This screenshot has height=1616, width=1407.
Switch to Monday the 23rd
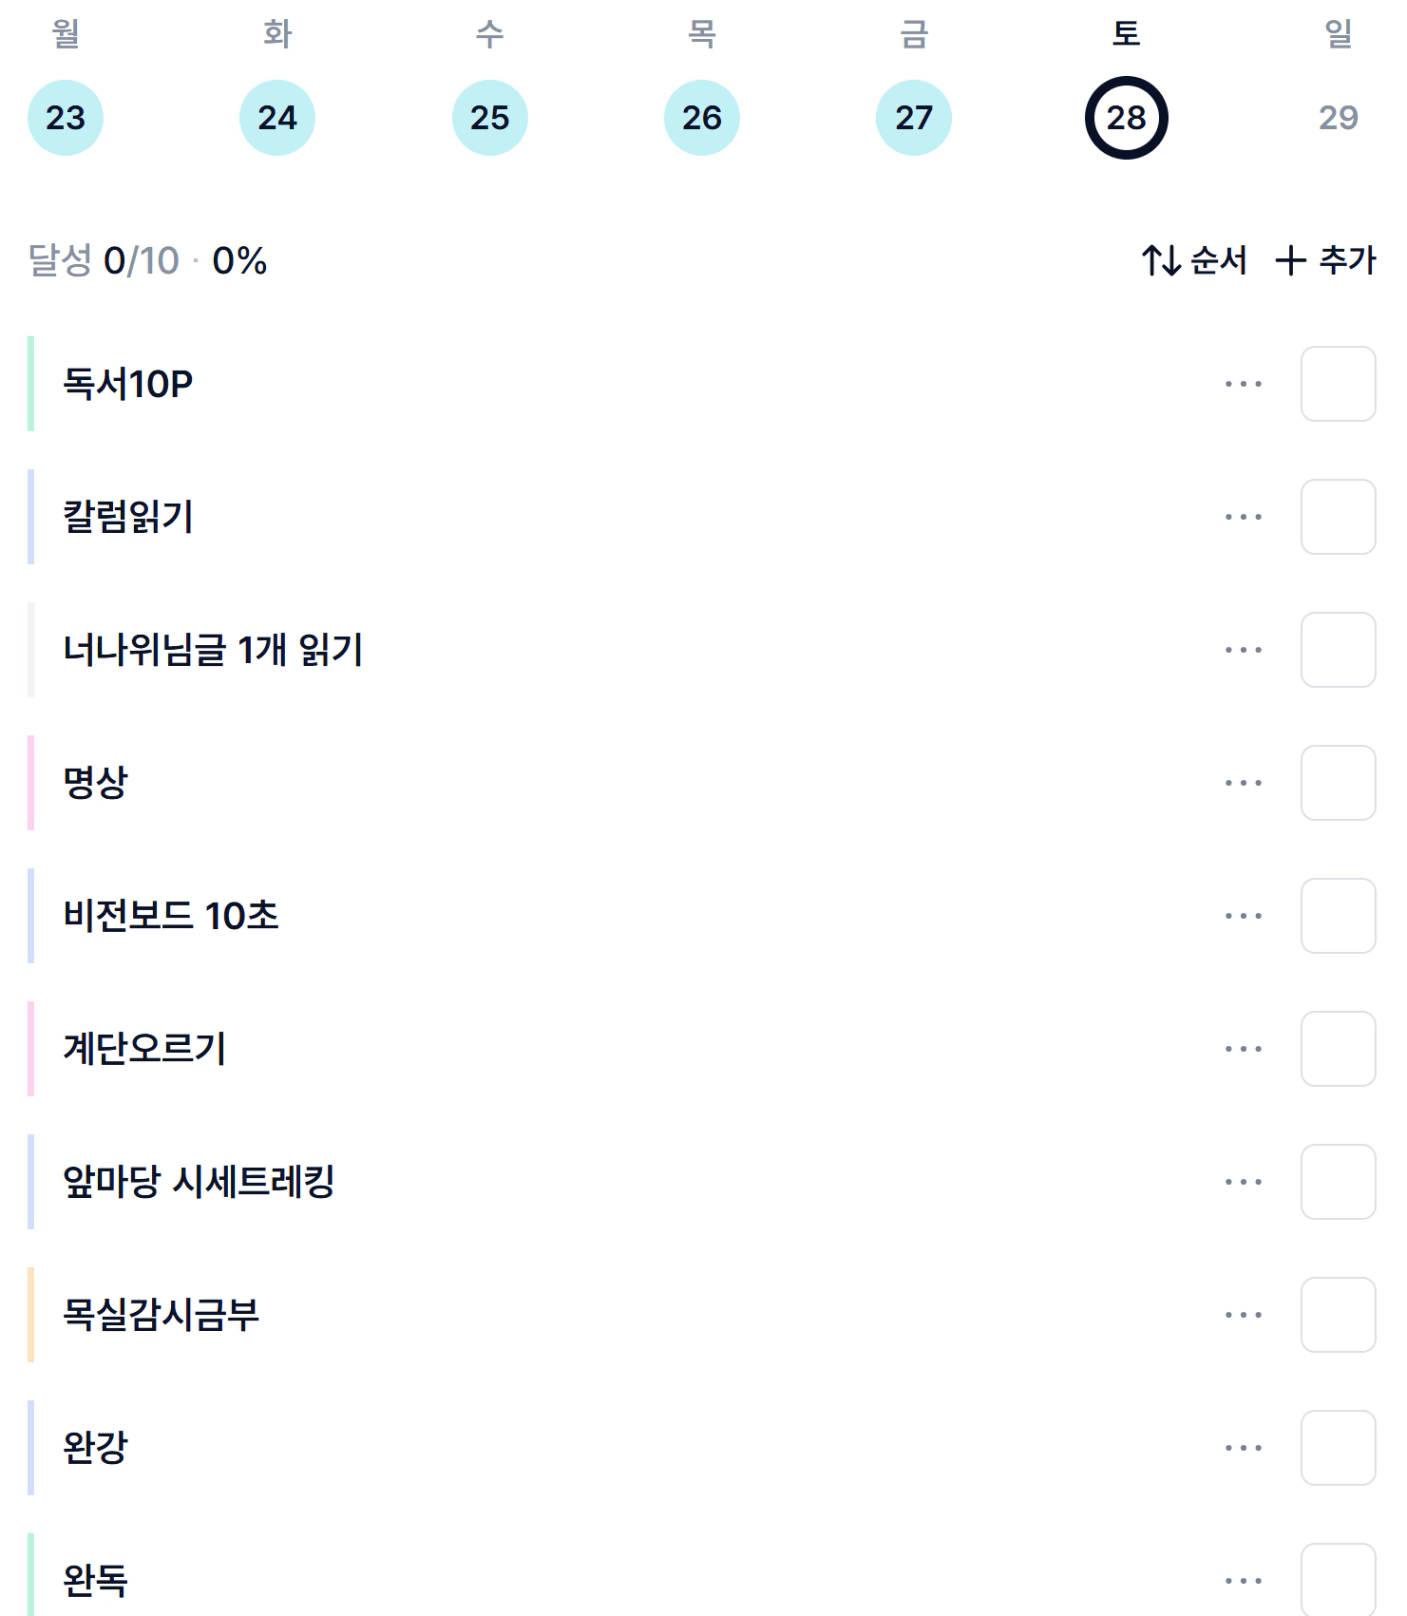point(65,118)
